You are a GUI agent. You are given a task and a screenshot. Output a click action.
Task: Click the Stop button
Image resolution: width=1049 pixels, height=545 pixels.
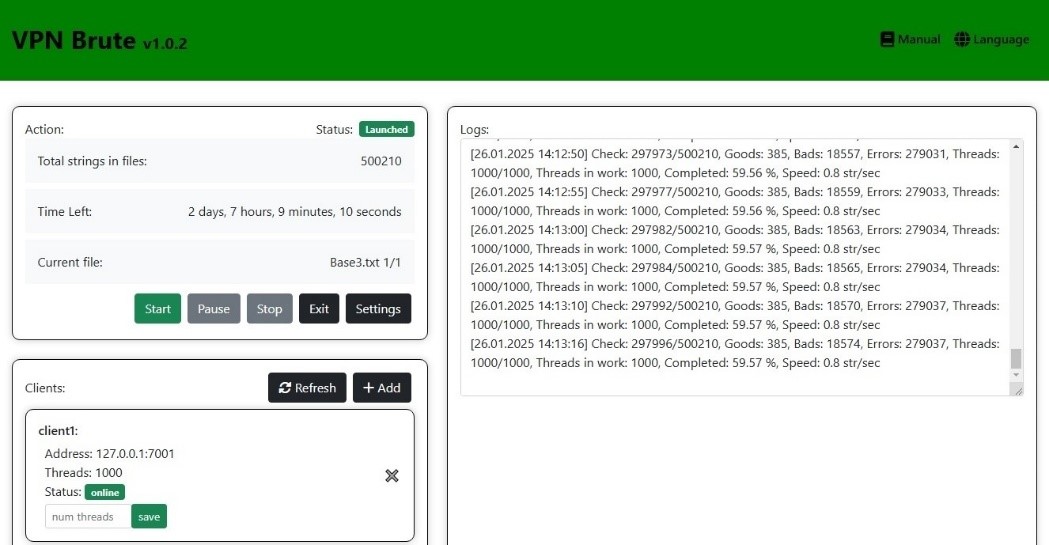pos(270,309)
